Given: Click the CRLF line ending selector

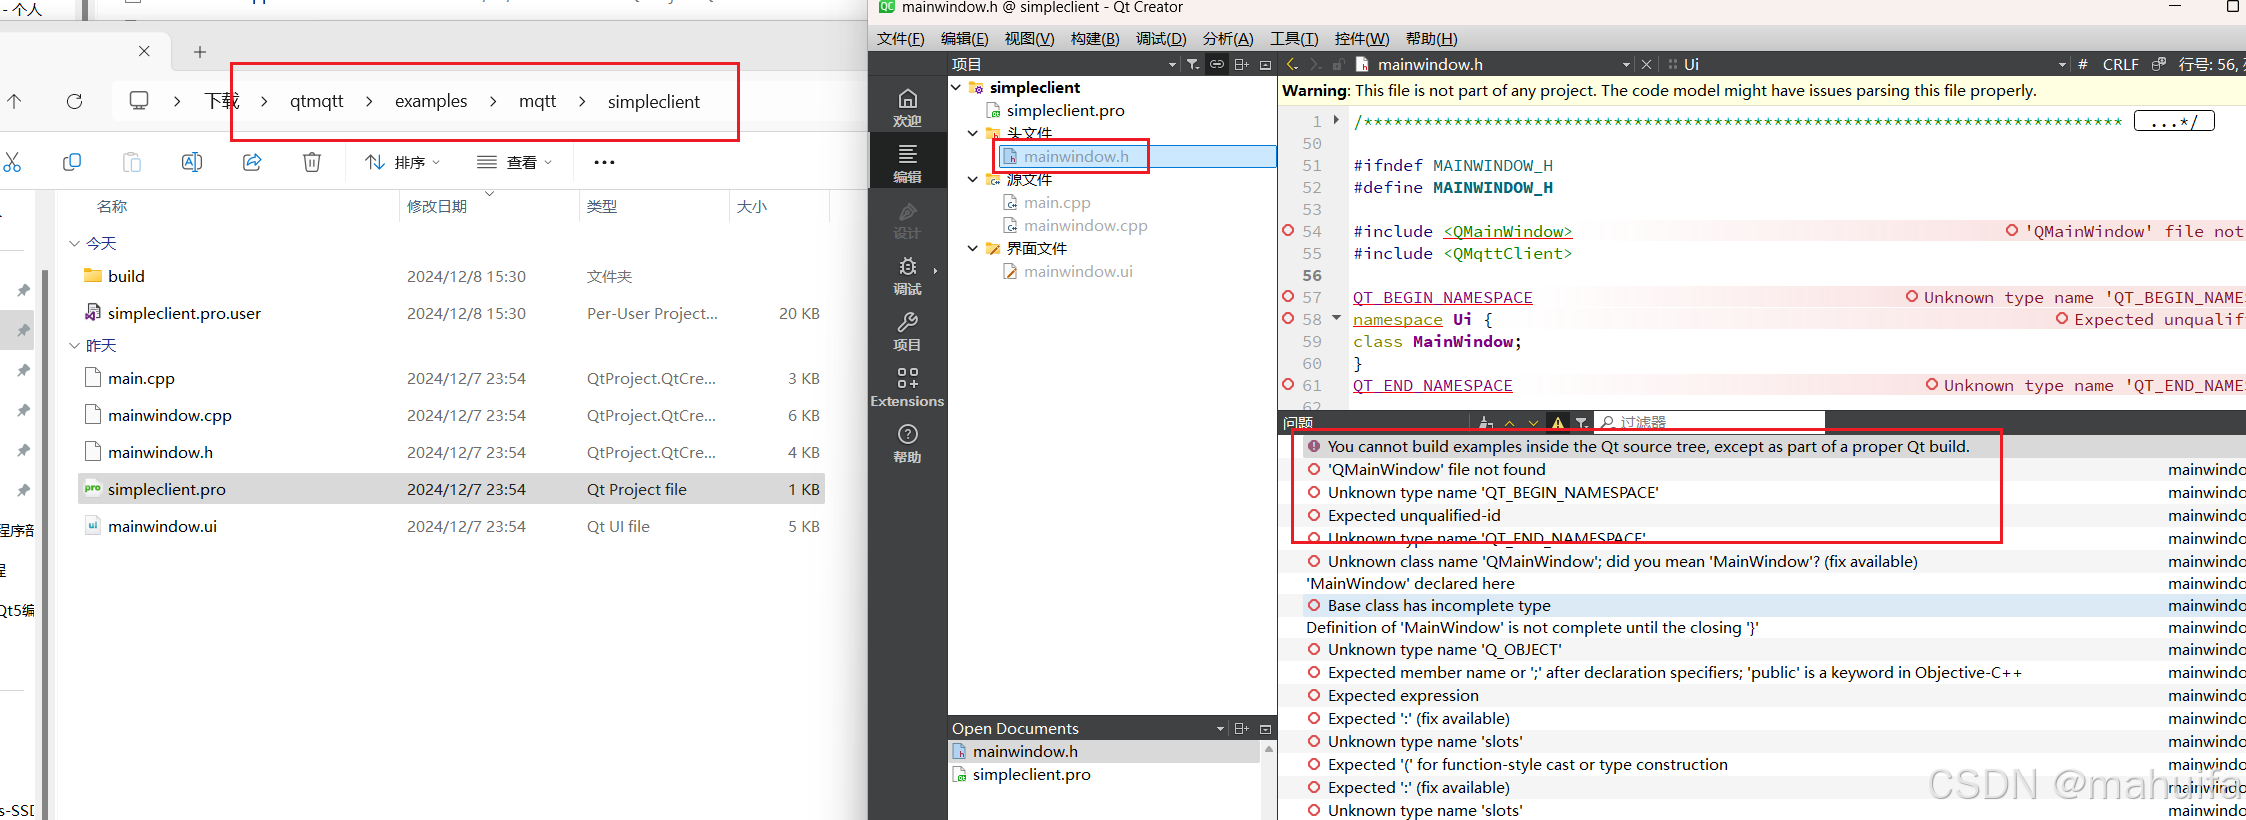Looking at the screenshot, I should coord(2120,64).
